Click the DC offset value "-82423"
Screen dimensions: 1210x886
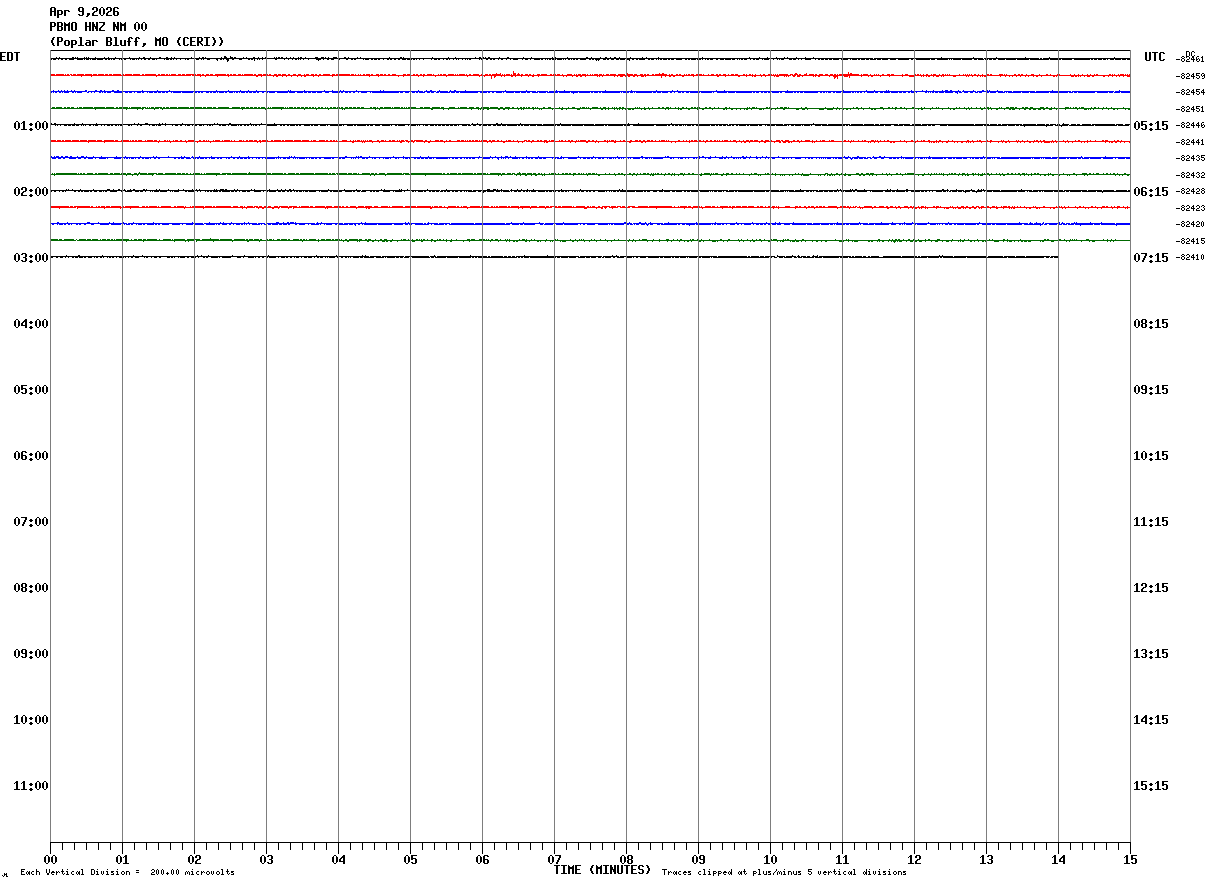pos(1190,208)
